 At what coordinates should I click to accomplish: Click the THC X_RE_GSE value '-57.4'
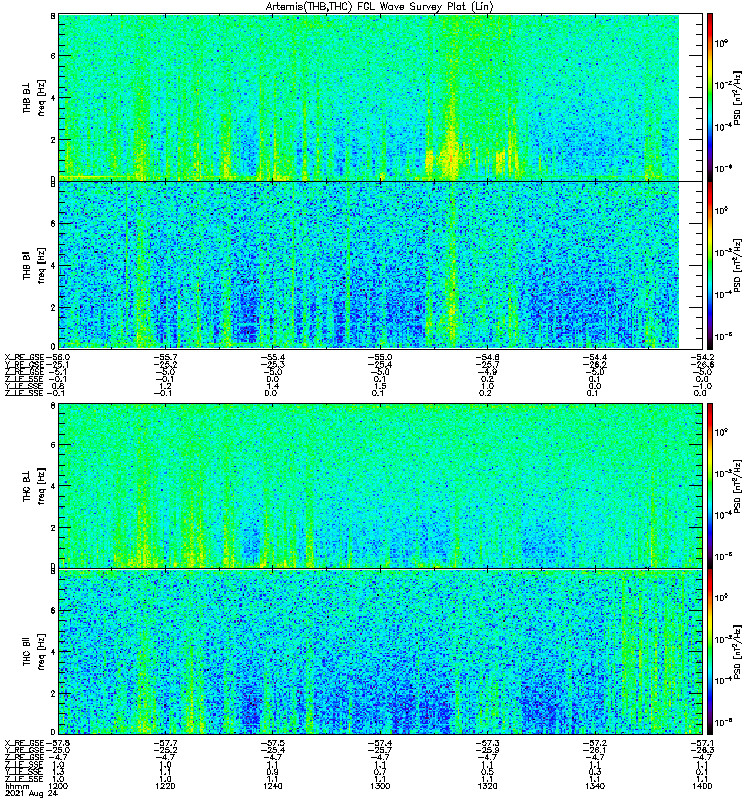coord(380,743)
